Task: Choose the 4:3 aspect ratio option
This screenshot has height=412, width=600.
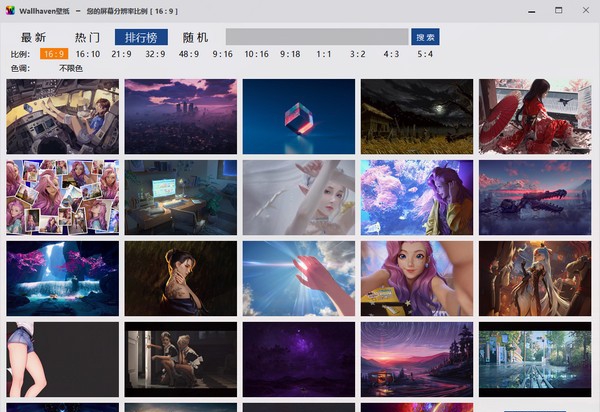Action: click(x=391, y=54)
